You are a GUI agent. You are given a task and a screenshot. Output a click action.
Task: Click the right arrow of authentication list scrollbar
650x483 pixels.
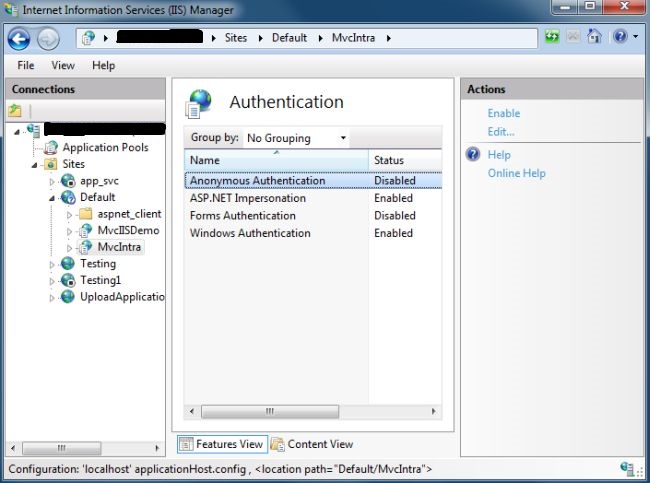click(434, 411)
